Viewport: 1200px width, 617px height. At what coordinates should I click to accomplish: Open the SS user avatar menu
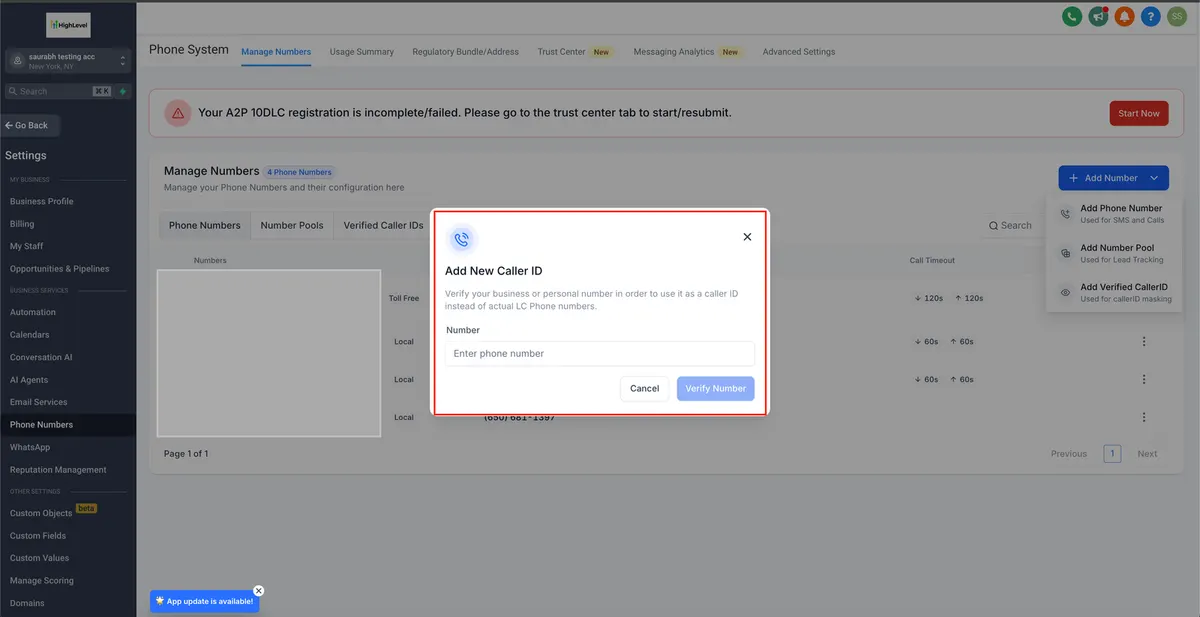(1177, 17)
